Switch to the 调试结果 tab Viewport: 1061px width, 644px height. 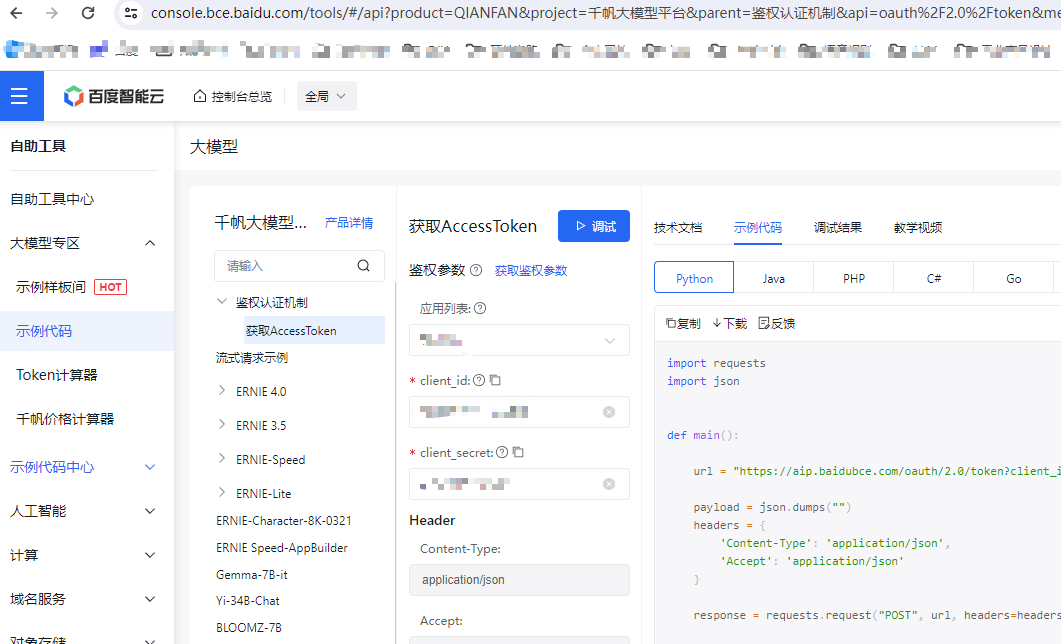click(x=838, y=227)
